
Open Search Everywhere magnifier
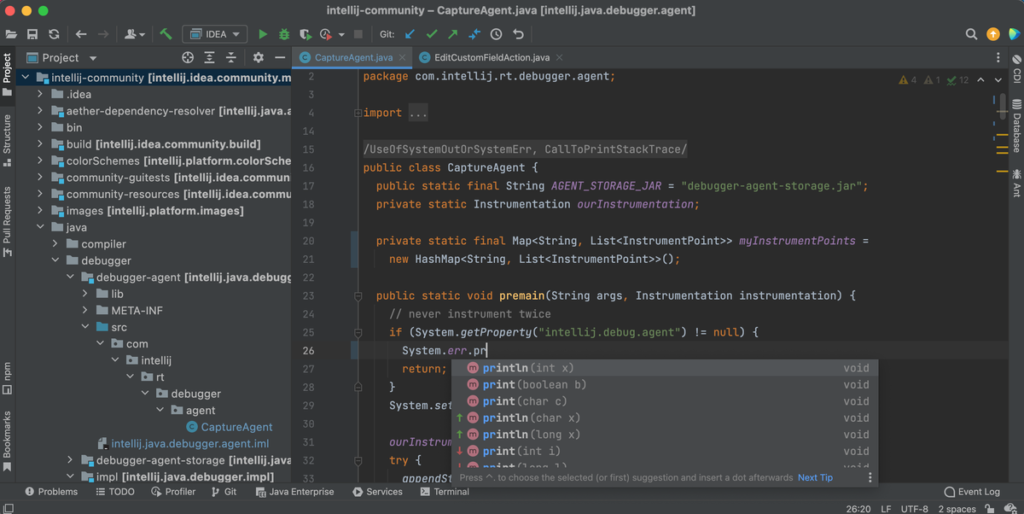pyautogui.click(x=971, y=34)
